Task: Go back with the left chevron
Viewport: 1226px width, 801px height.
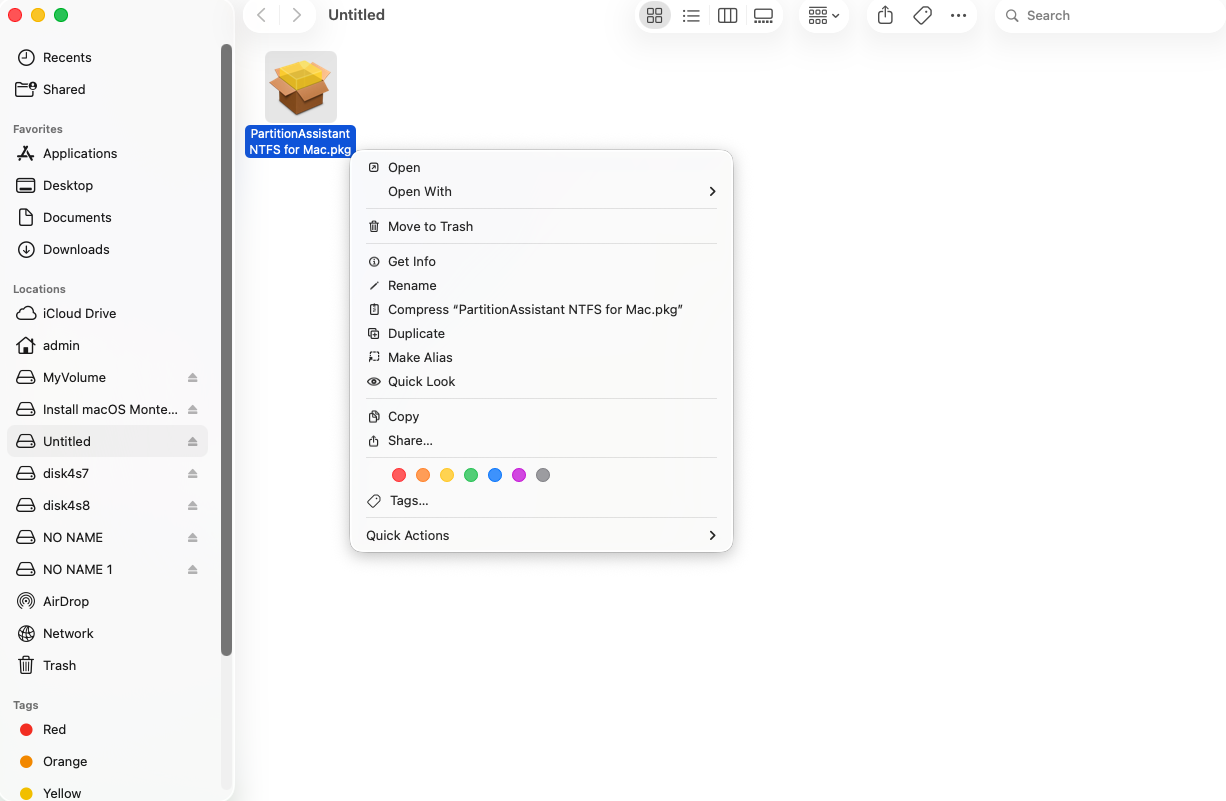Action: 262,15
